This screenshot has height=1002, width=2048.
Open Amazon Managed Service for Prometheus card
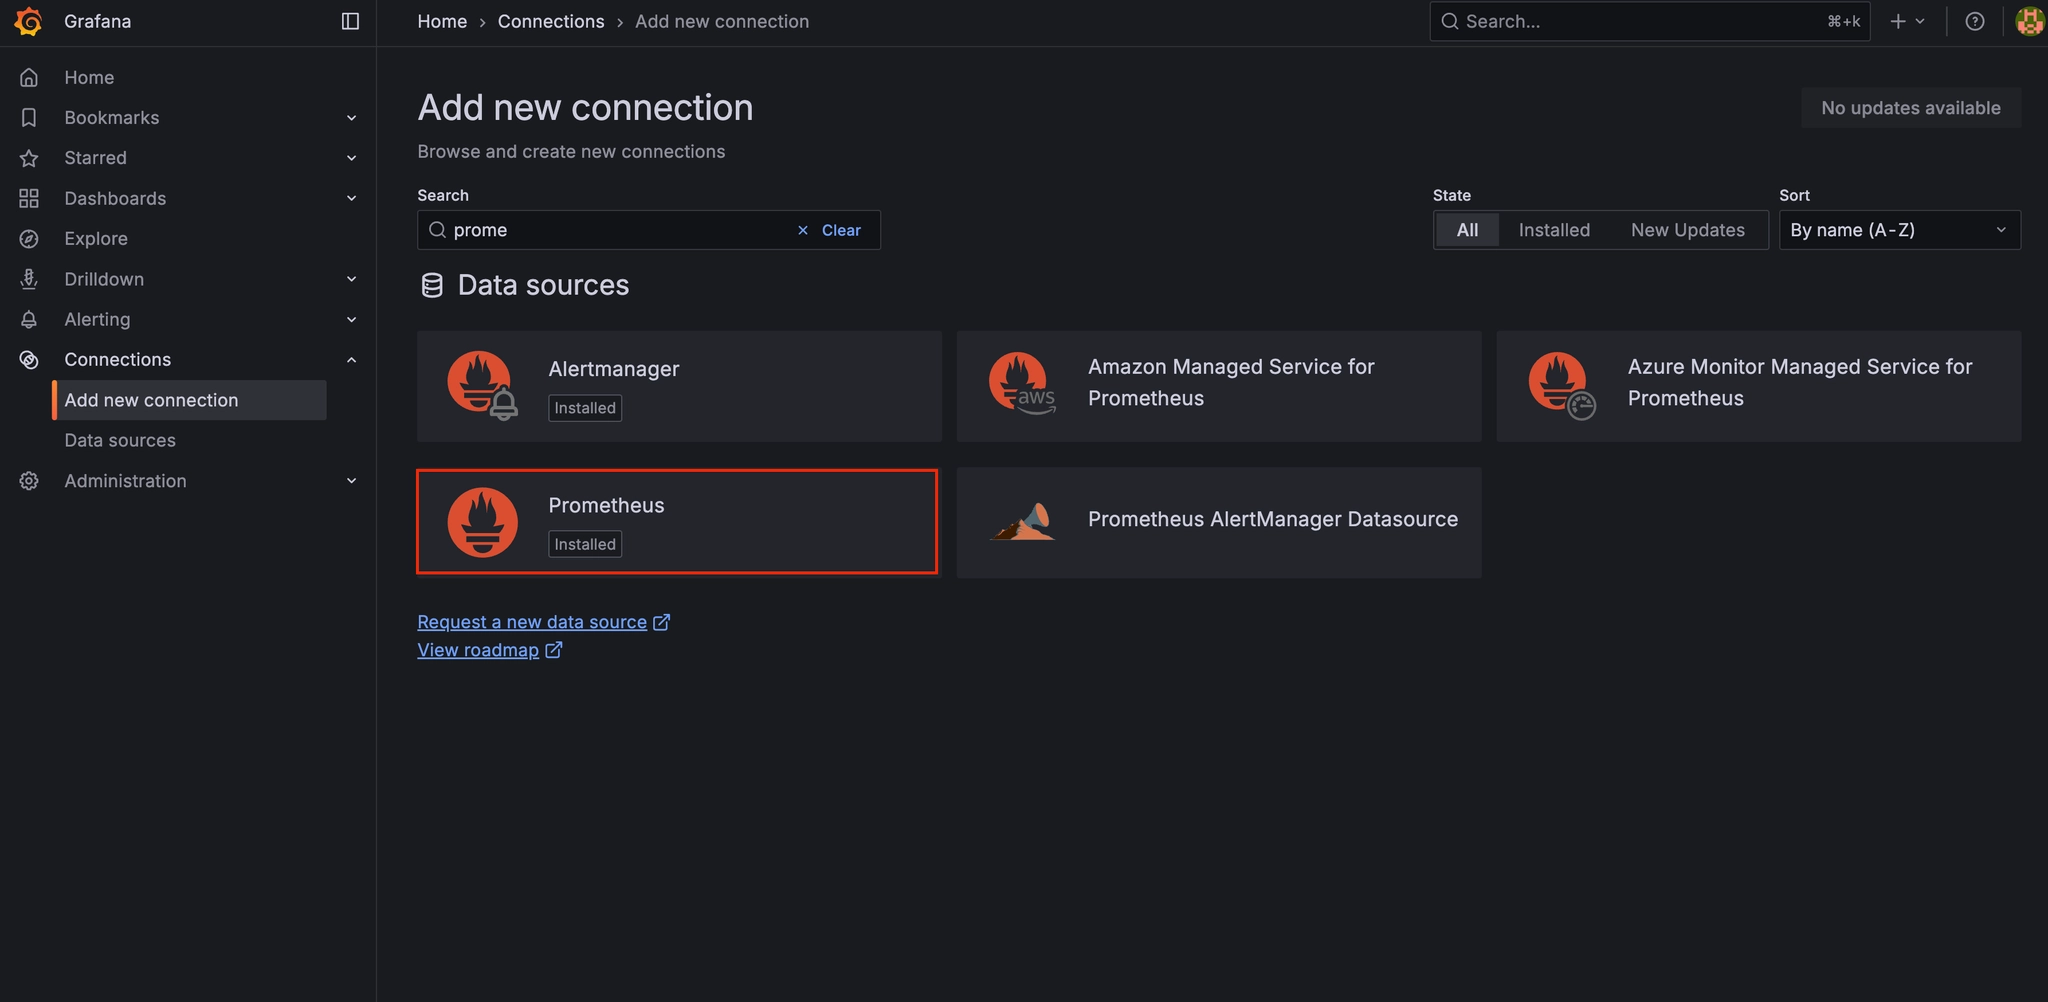(x=1219, y=386)
